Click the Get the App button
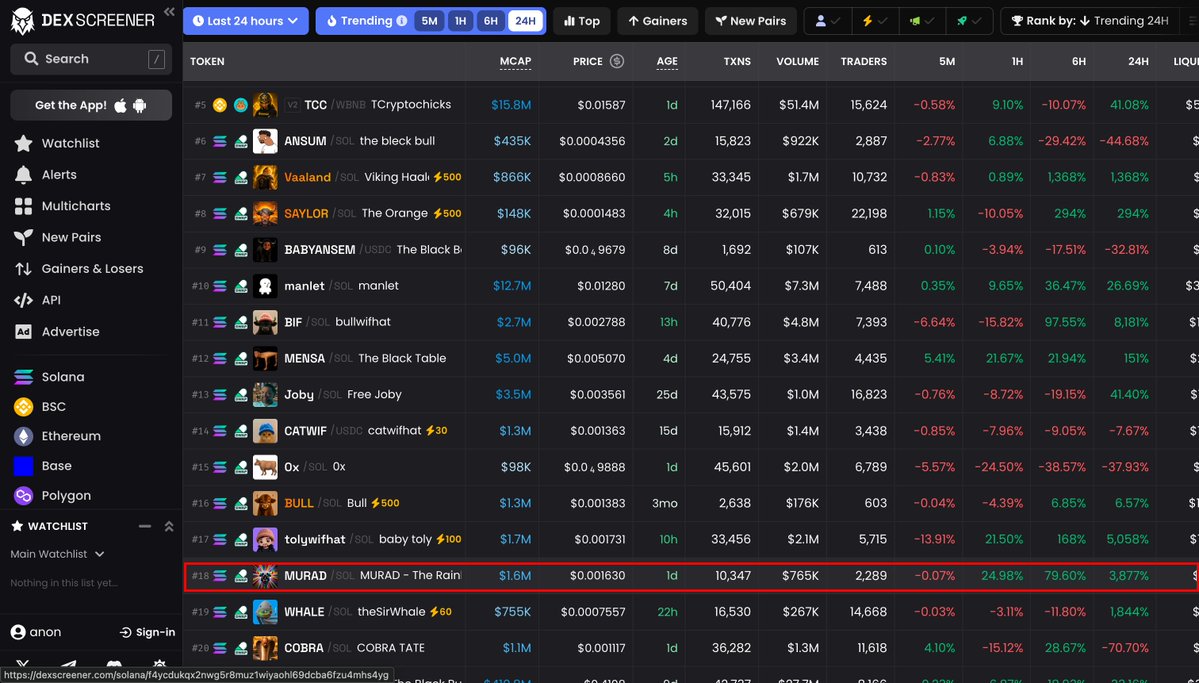The image size is (1199, 683). point(91,106)
